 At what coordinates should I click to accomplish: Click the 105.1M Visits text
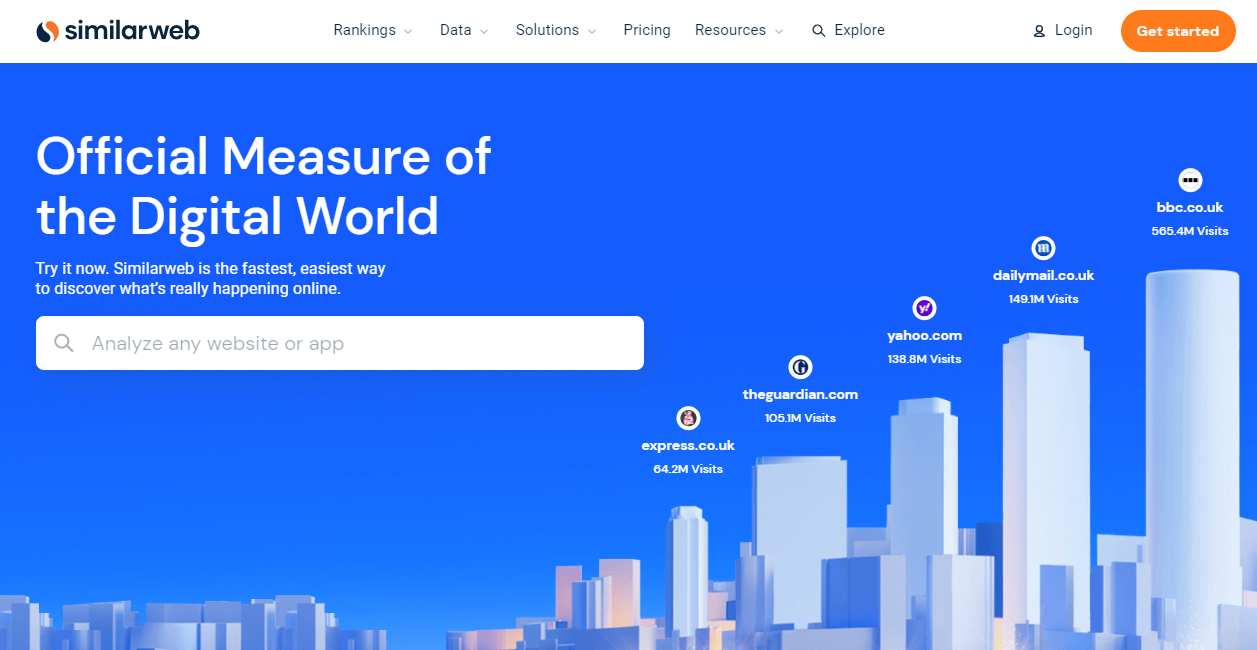click(x=800, y=418)
